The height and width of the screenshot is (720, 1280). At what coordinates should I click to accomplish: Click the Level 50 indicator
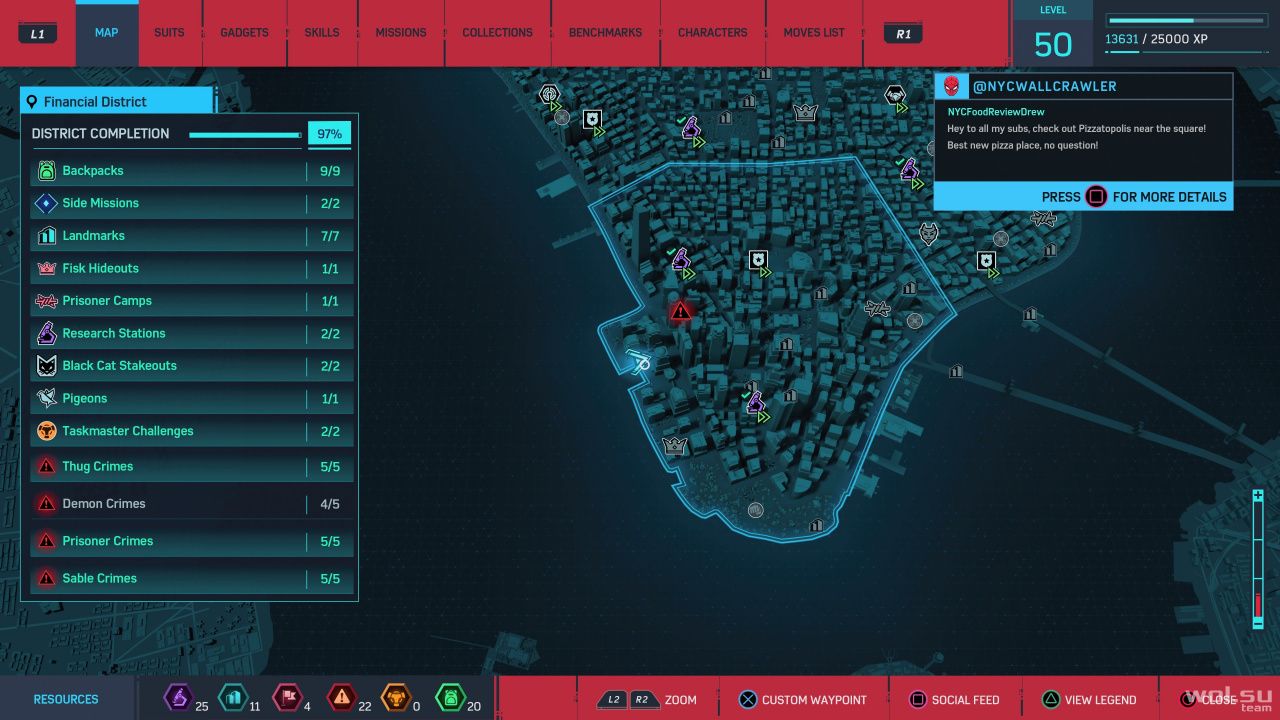[x=1053, y=34]
